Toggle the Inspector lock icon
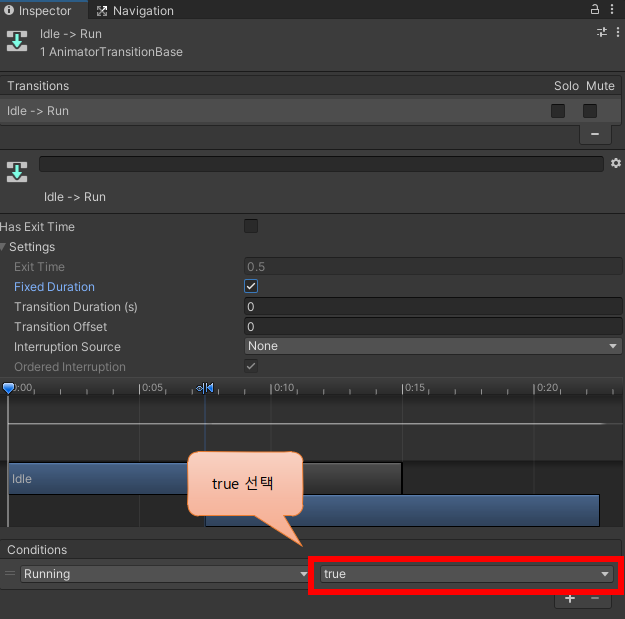625x619 pixels. click(594, 9)
